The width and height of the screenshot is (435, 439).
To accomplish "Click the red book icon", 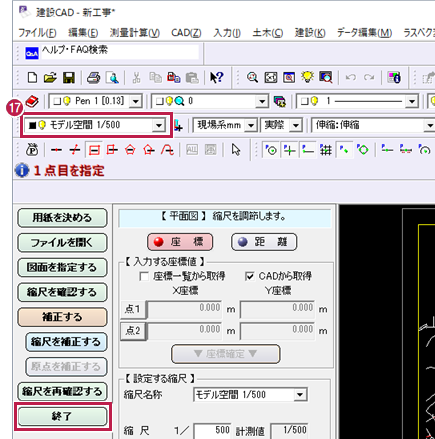I will (32, 101).
